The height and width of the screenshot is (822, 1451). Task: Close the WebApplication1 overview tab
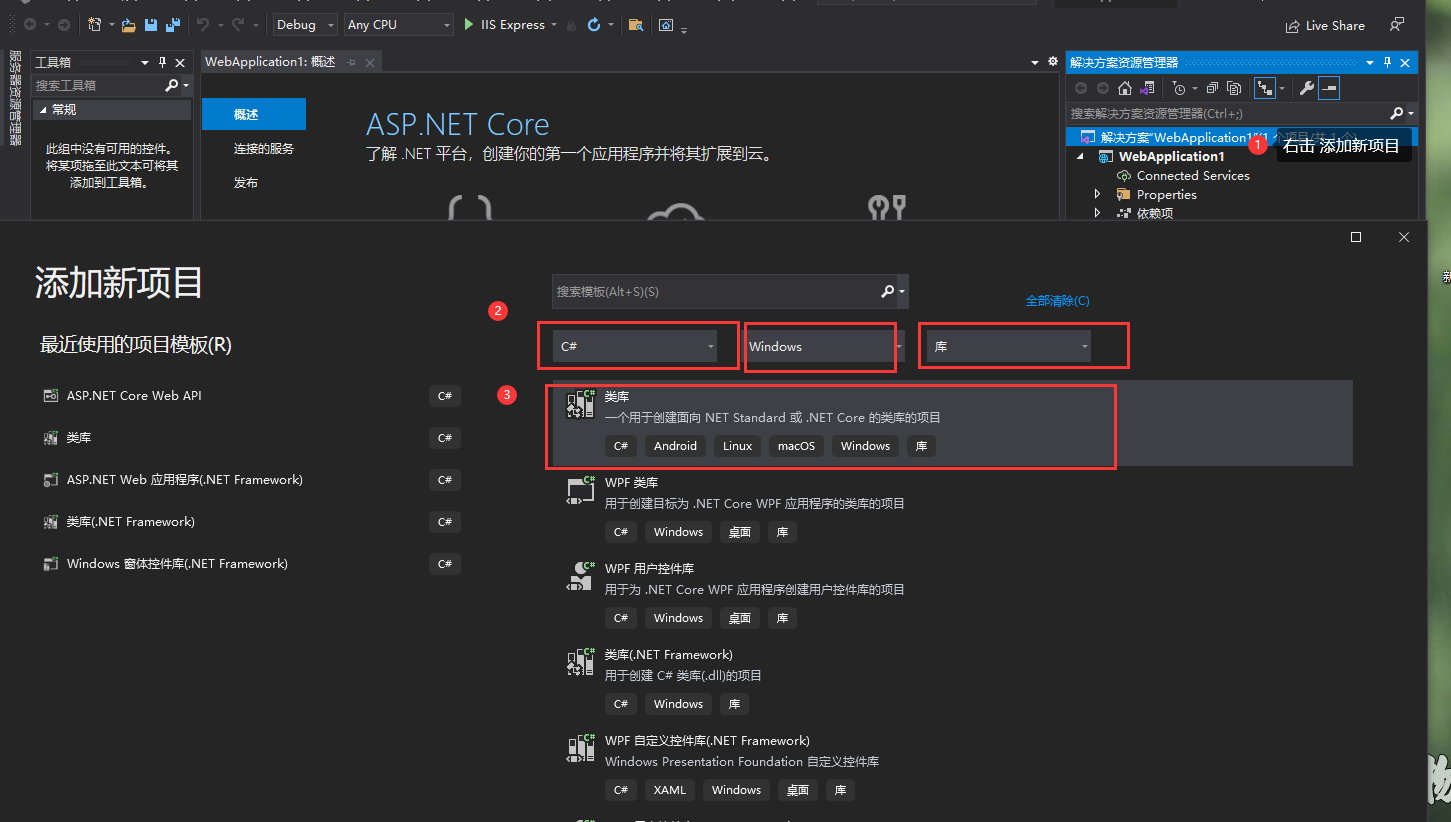tap(370, 62)
